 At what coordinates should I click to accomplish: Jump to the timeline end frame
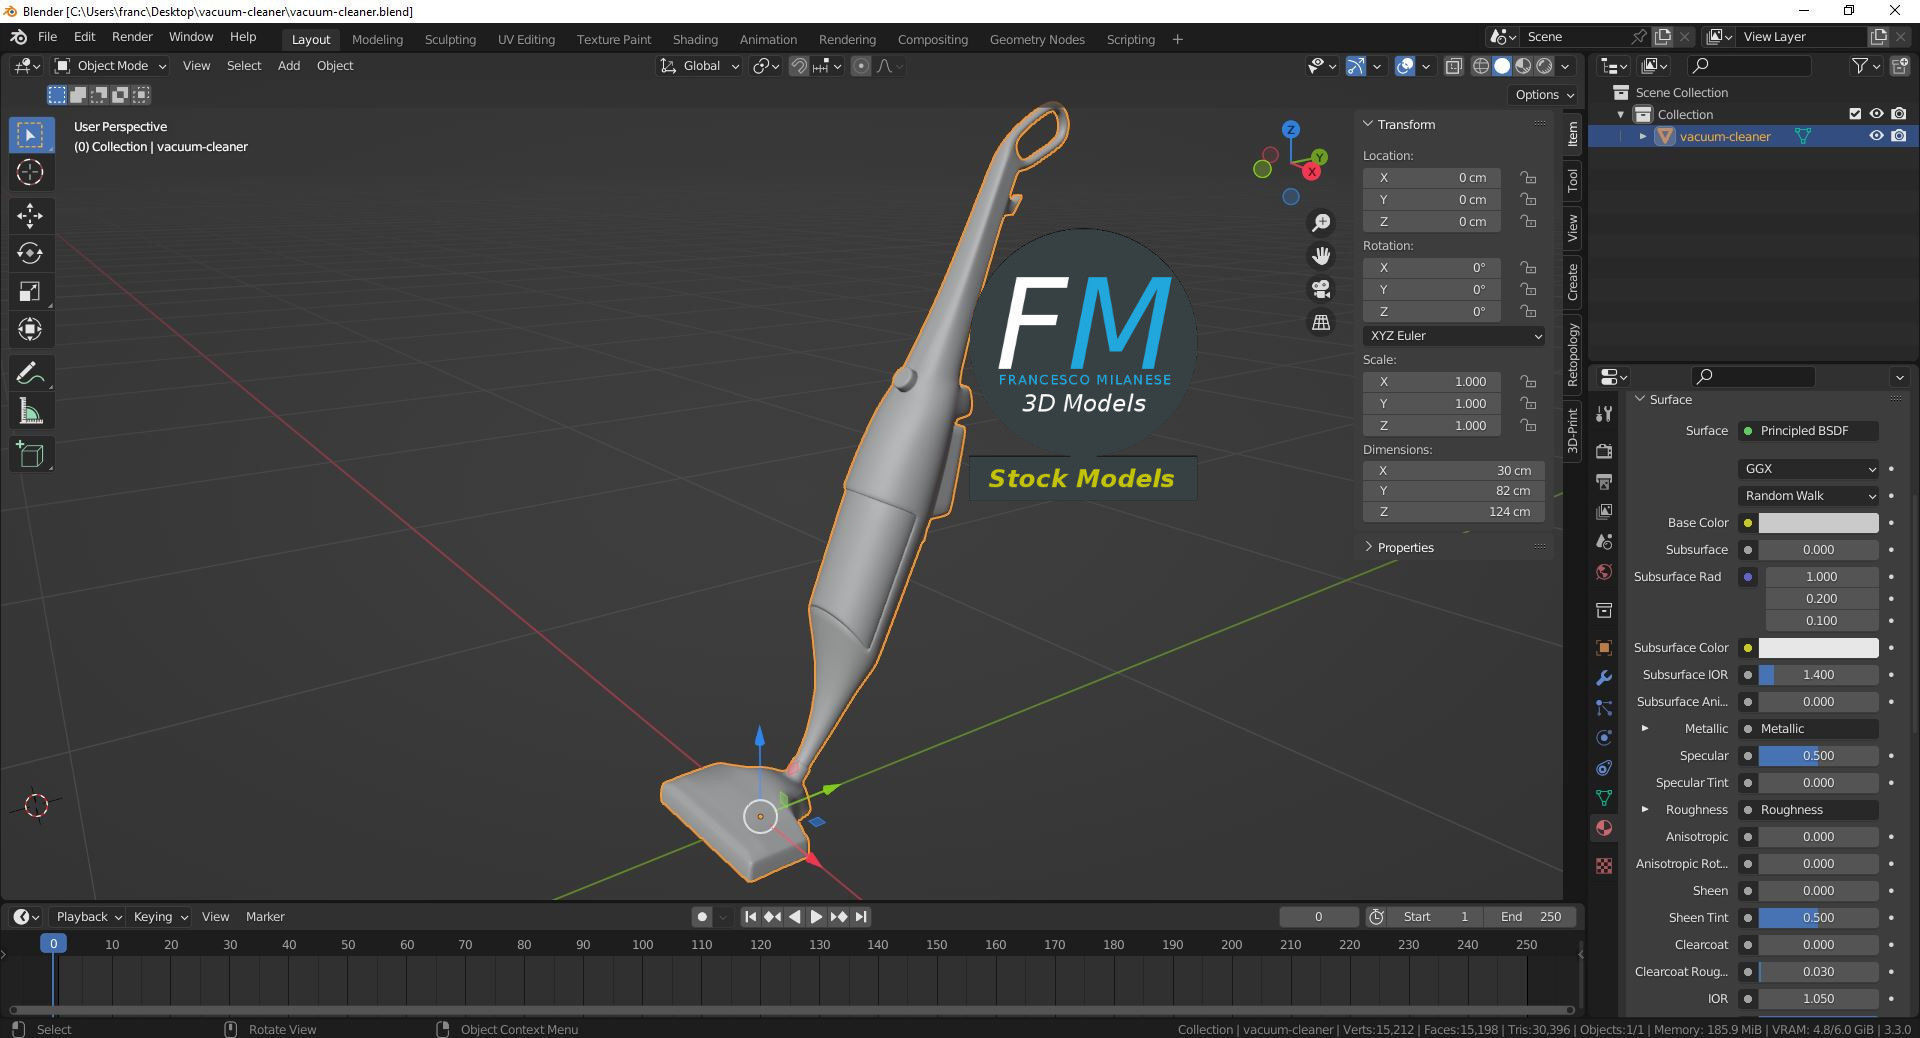click(861, 916)
